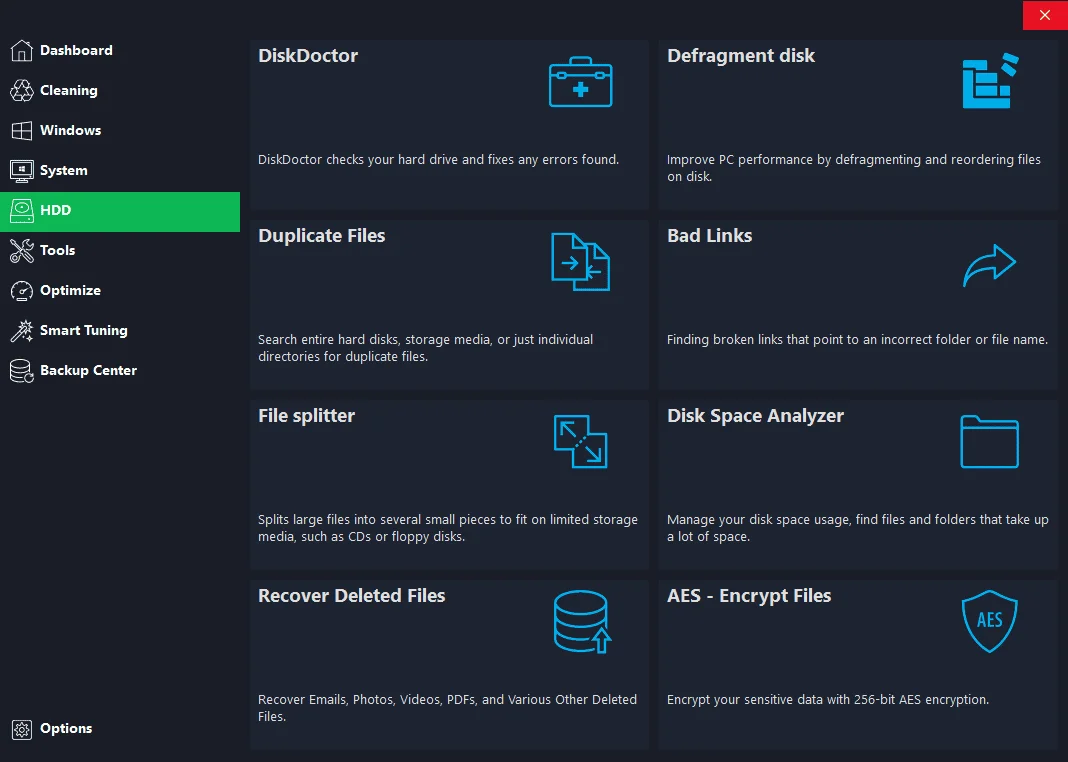Close the window with red X
Image resolution: width=1068 pixels, height=762 pixels.
click(x=1045, y=15)
